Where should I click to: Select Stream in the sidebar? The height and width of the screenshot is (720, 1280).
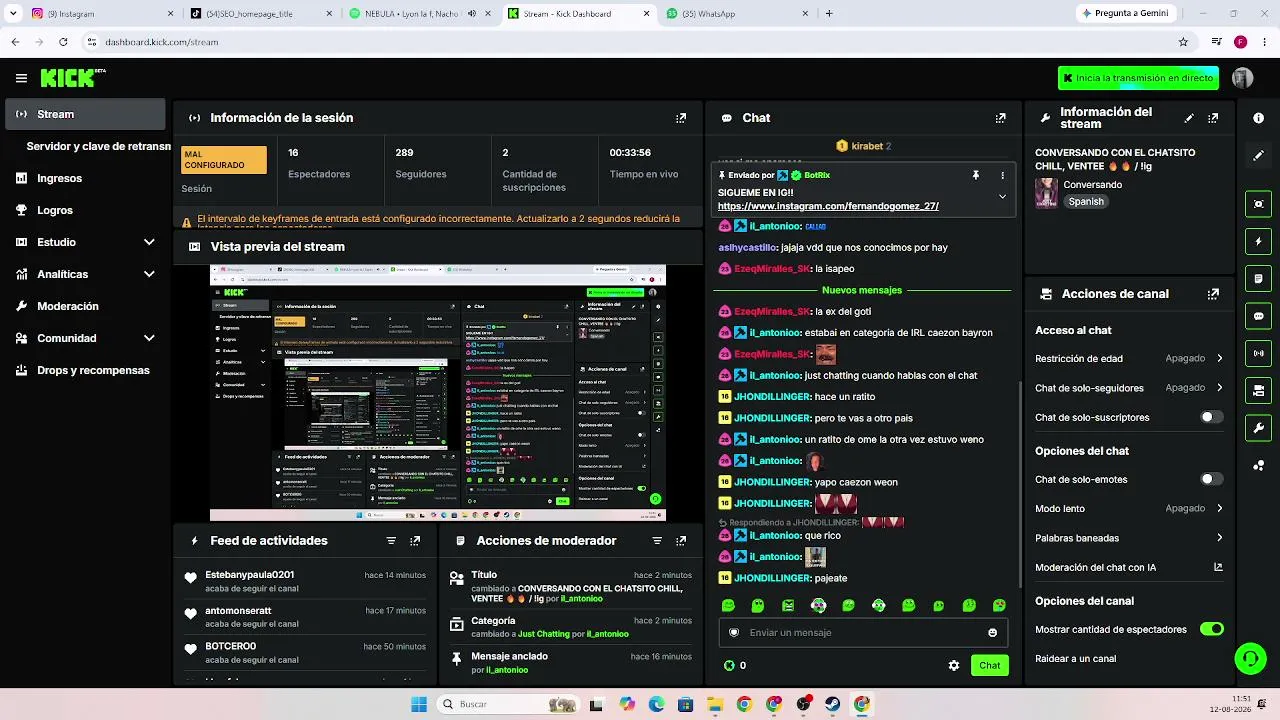point(85,114)
